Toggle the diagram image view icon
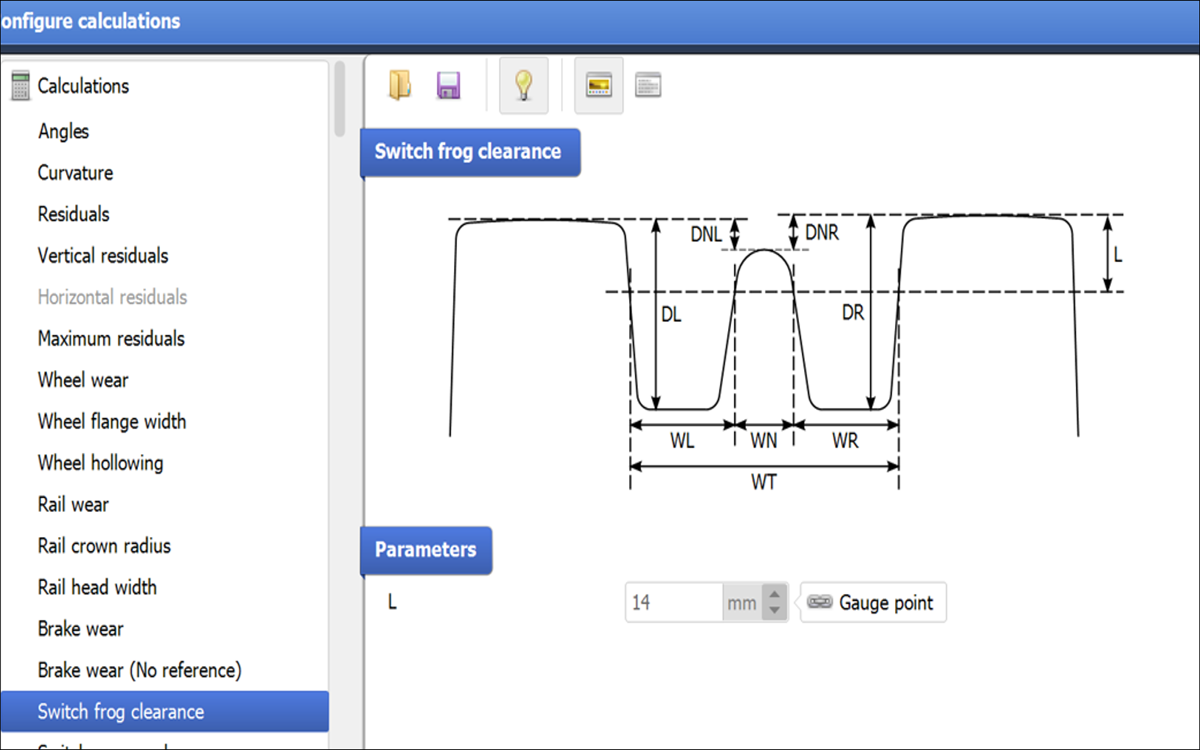The height and width of the screenshot is (750, 1200). (x=599, y=86)
